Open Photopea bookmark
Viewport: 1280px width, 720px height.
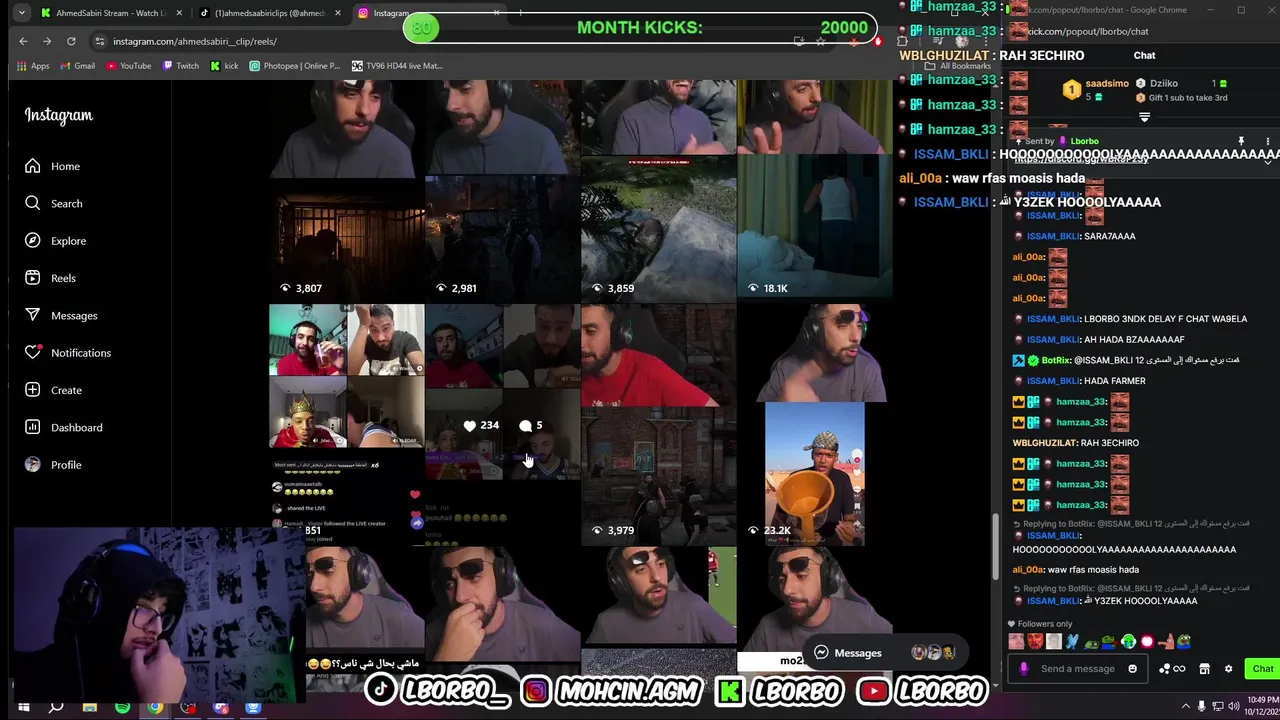pyautogui.click(x=295, y=66)
